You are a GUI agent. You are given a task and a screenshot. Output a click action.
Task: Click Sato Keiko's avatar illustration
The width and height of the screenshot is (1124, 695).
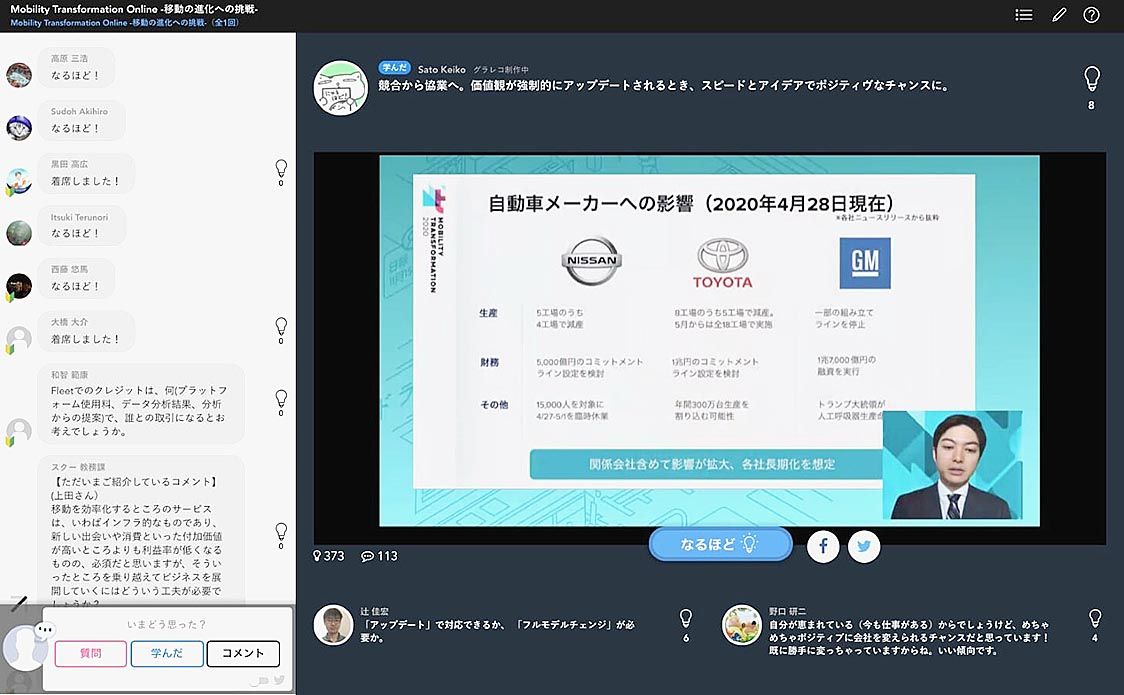[x=340, y=87]
